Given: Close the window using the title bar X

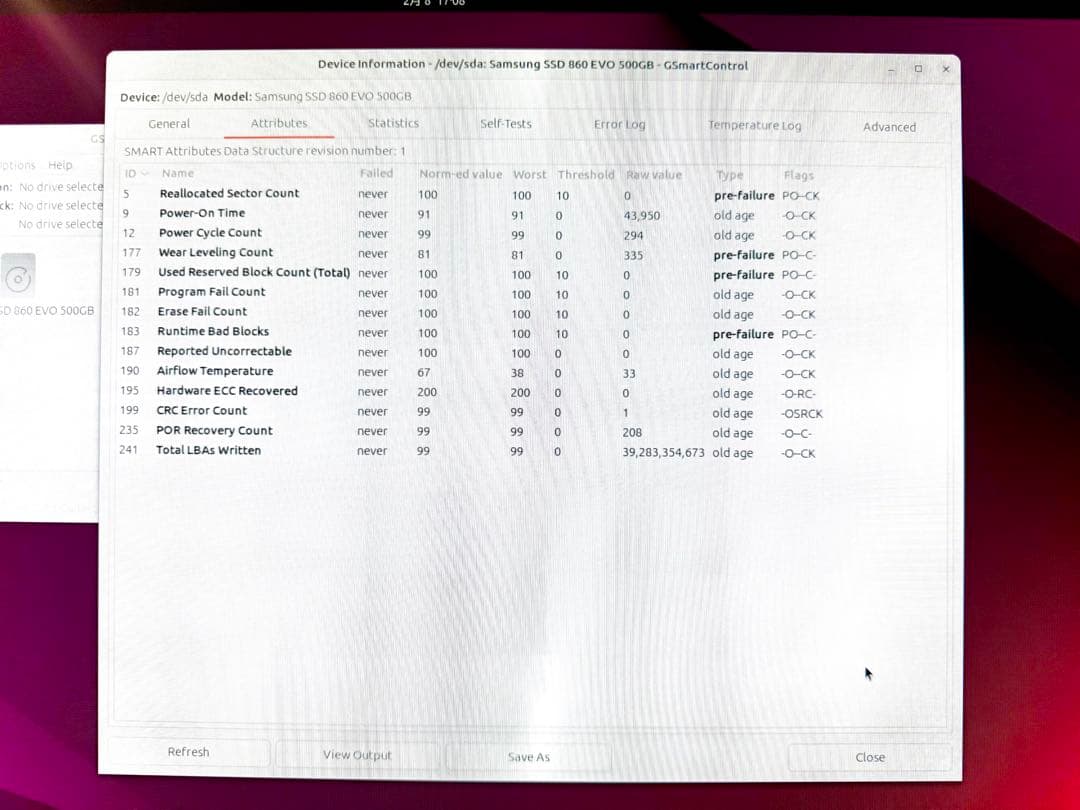Looking at the screenshot, I should click(x=945, y=69).
